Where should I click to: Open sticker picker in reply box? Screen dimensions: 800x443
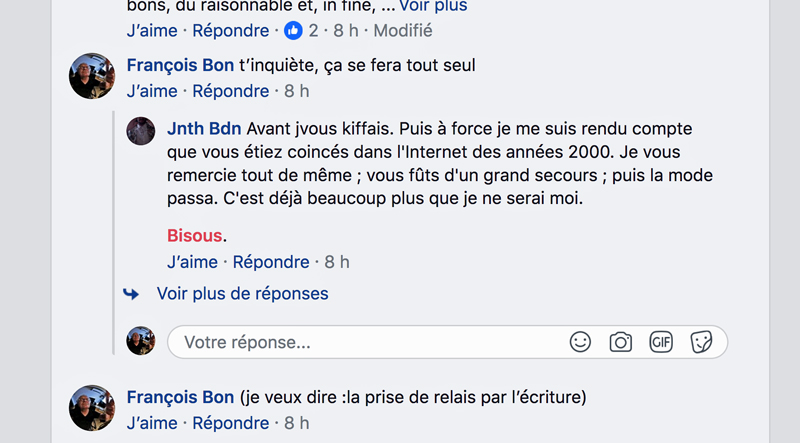[x=701, y=342]
